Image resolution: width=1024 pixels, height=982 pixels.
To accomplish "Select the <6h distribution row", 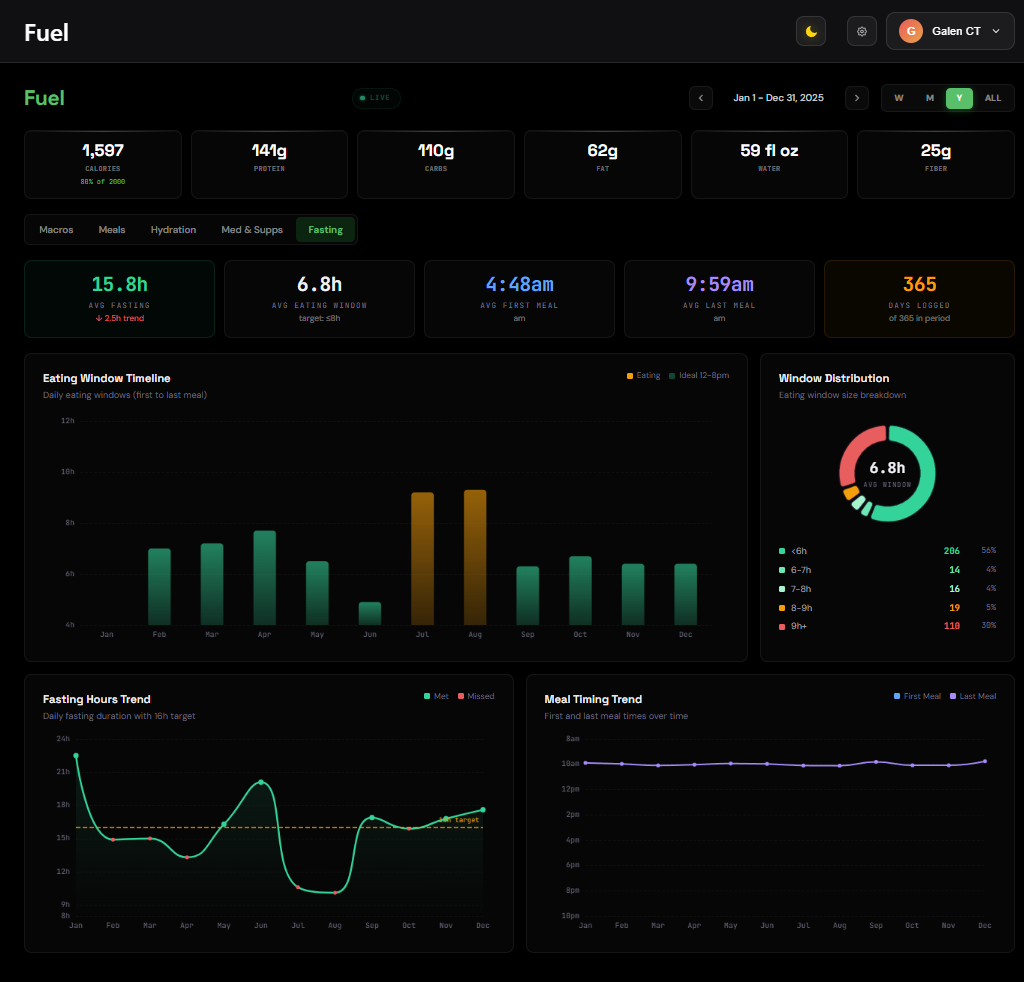I will [888, 551].
